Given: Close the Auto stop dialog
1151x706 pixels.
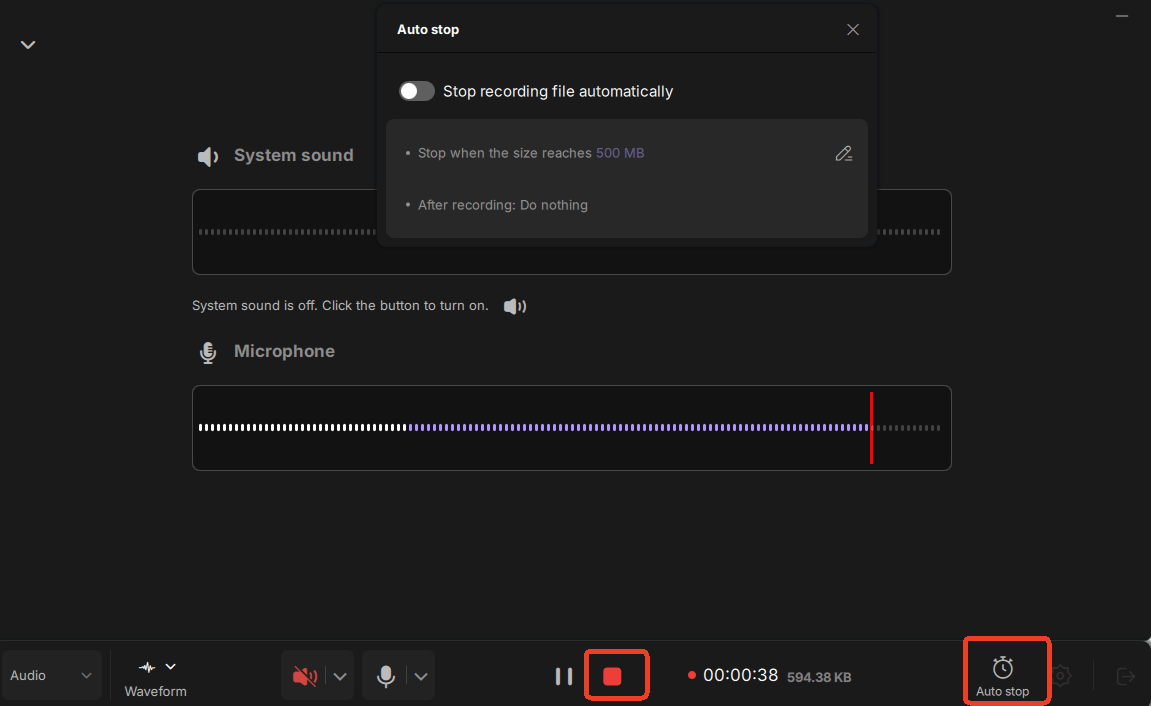Looking at the screenshot, I should tap(852, 29).
